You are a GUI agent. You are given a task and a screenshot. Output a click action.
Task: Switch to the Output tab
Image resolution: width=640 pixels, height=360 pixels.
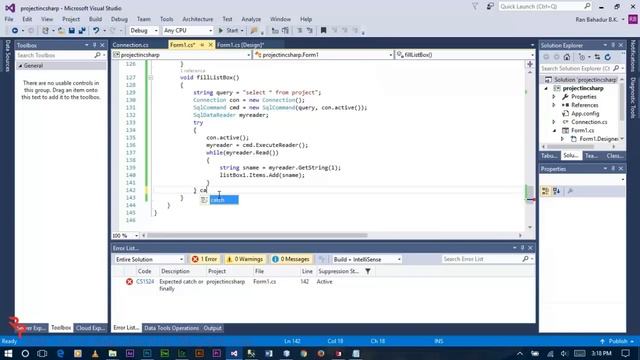click(x=212, y=328)
